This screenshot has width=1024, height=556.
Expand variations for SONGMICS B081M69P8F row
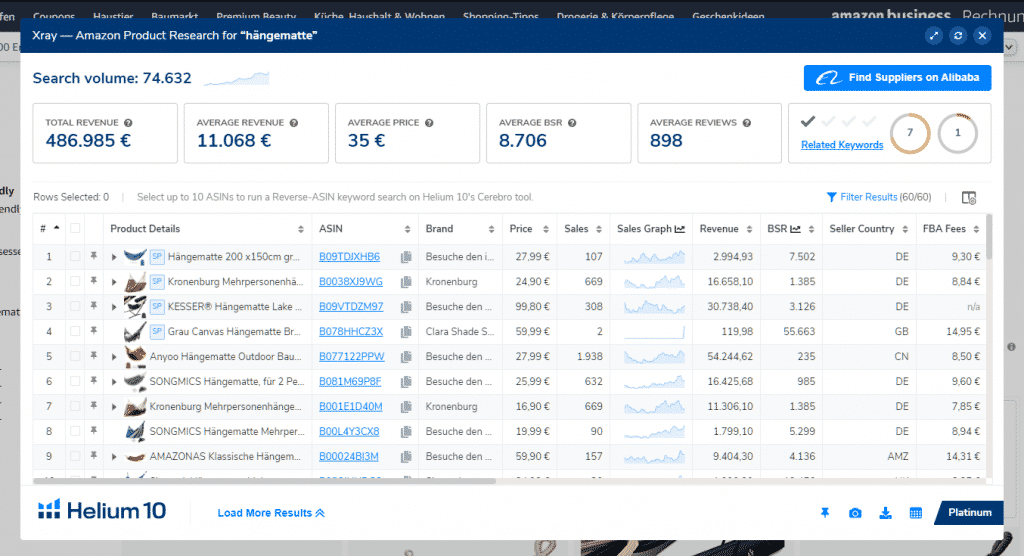pos(114,382)
